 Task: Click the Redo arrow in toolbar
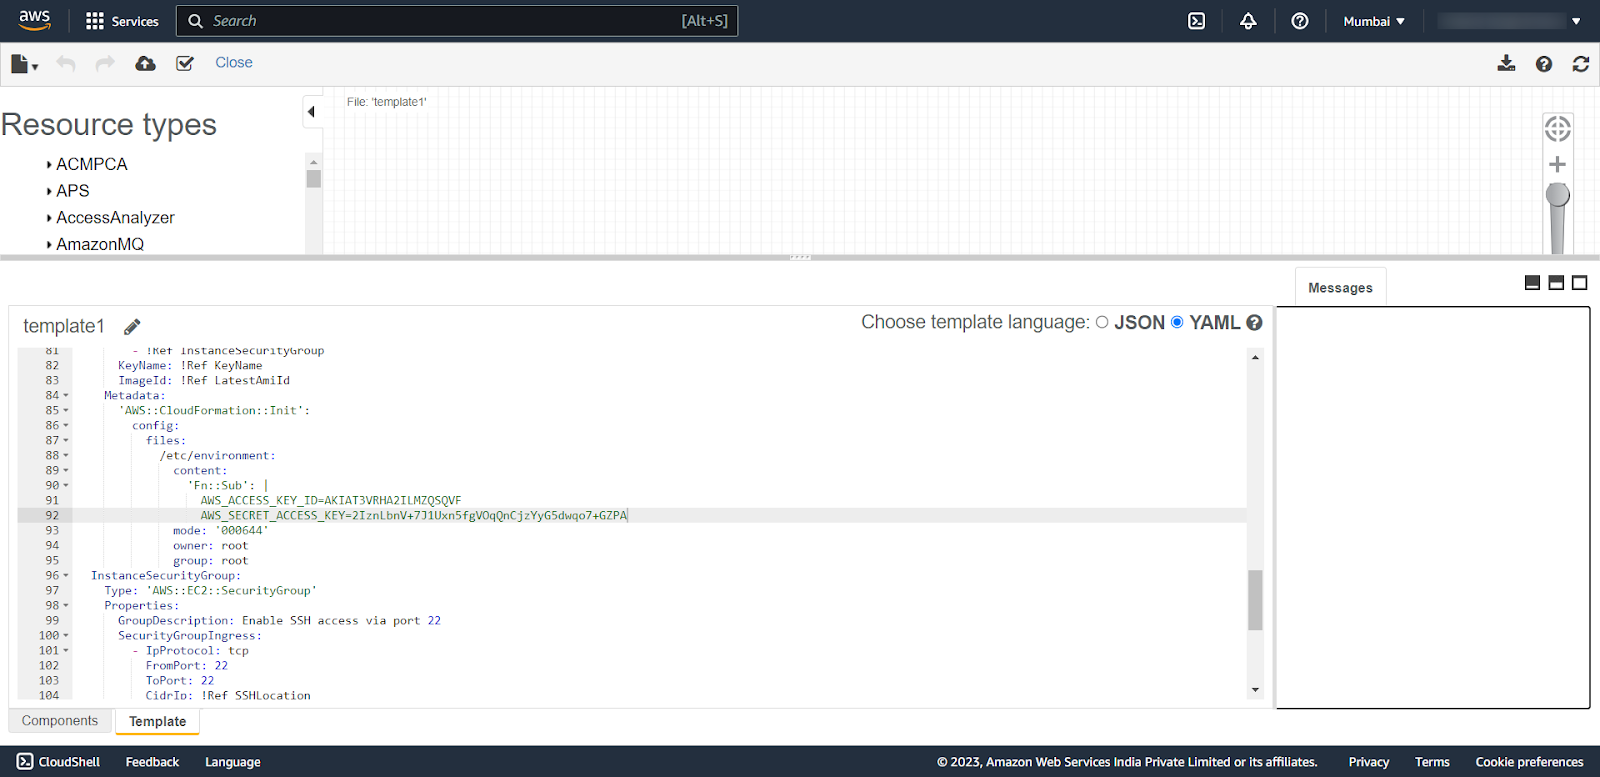[105, 63]
